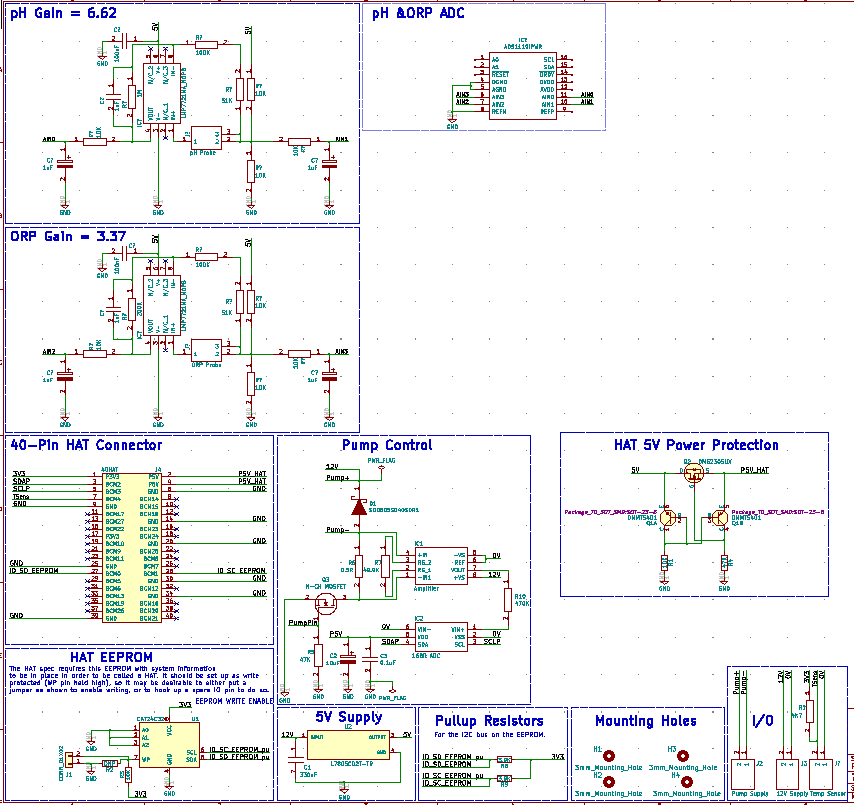Select the U1 CAT24C32 EEPROM chip

169,745
